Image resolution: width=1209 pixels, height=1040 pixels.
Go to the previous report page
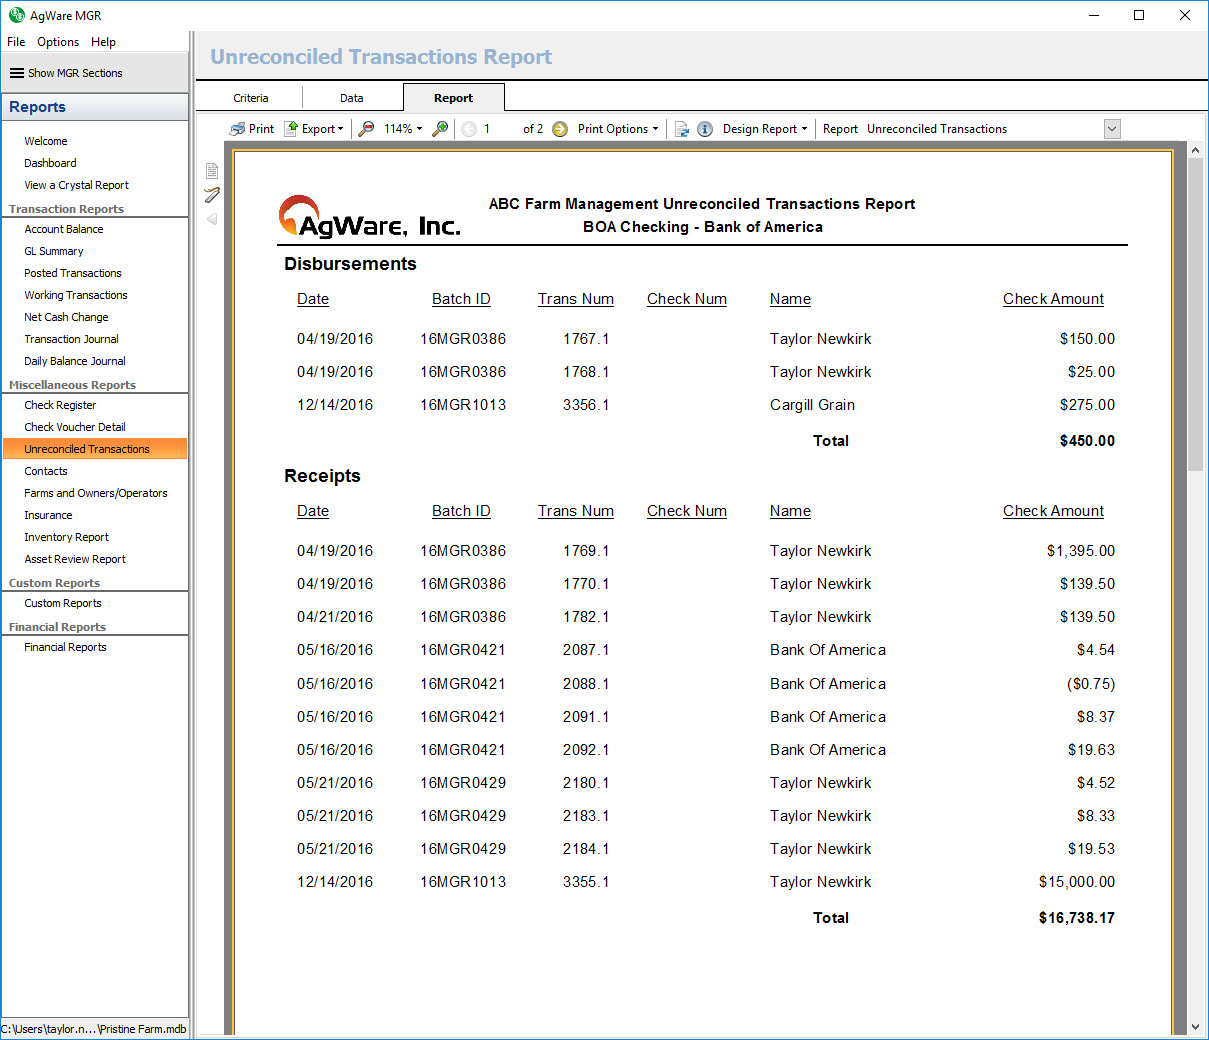point(469,129)
